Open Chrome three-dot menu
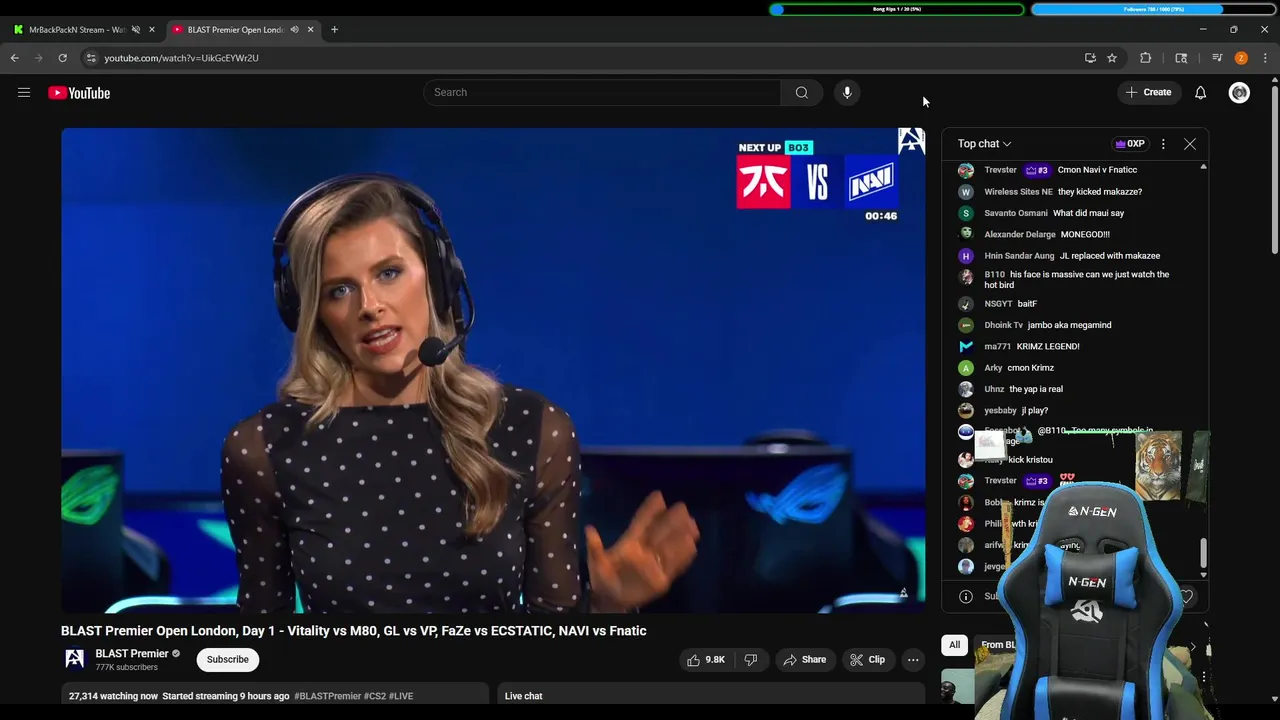Viewport: 1280px width, 720px height. tap(1265, 58)
